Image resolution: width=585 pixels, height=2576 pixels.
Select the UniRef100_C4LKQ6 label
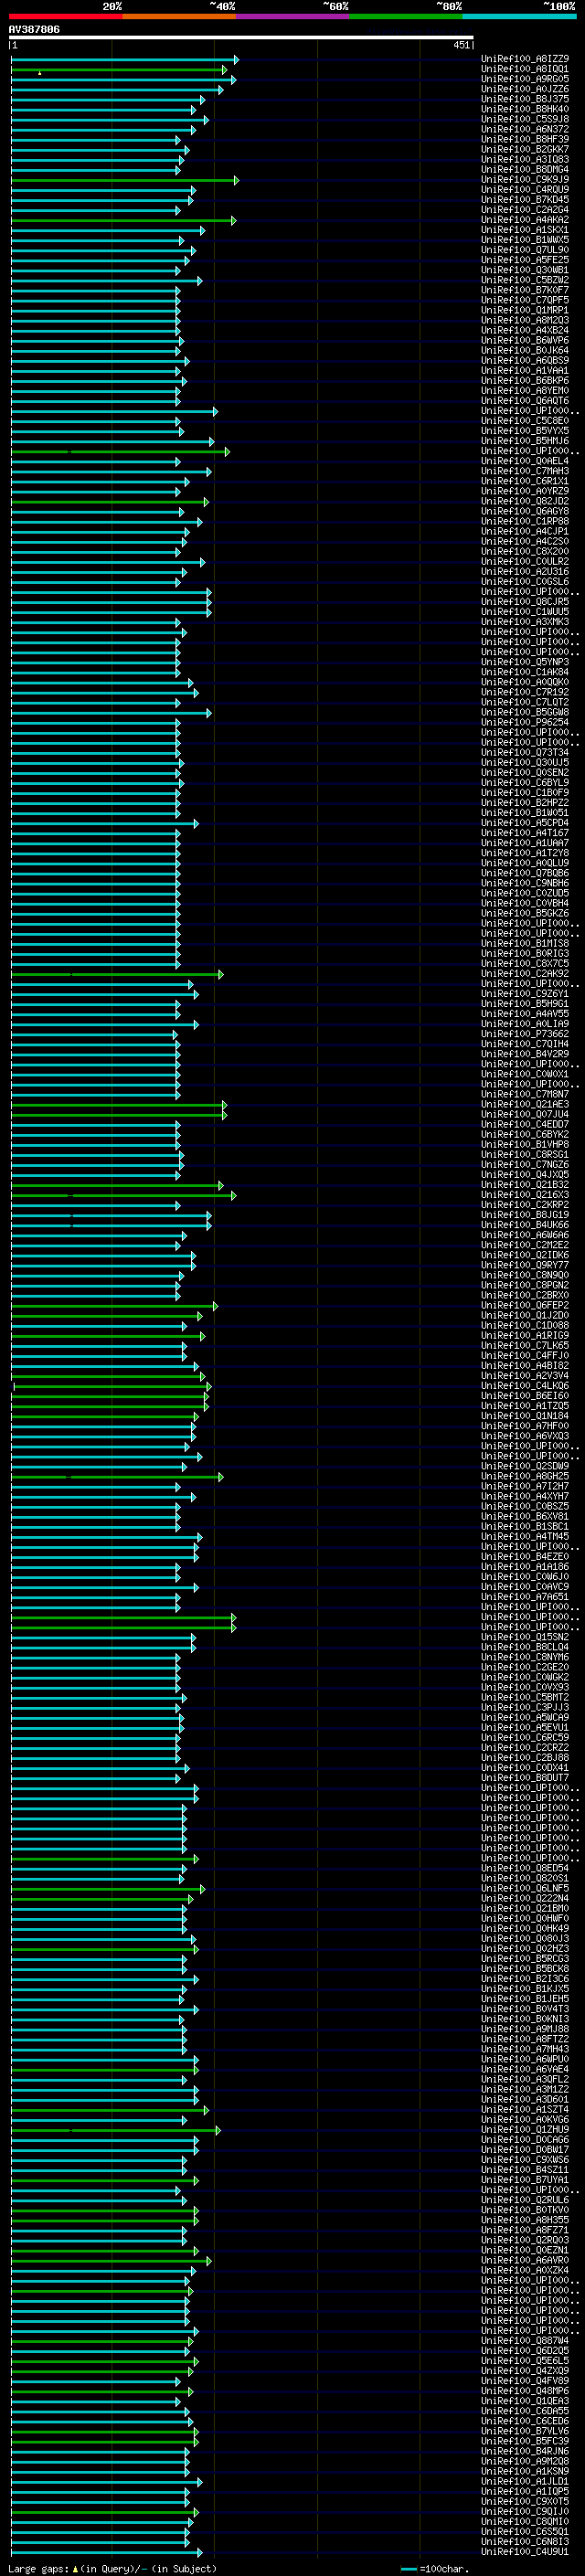tap(525, 1386)
